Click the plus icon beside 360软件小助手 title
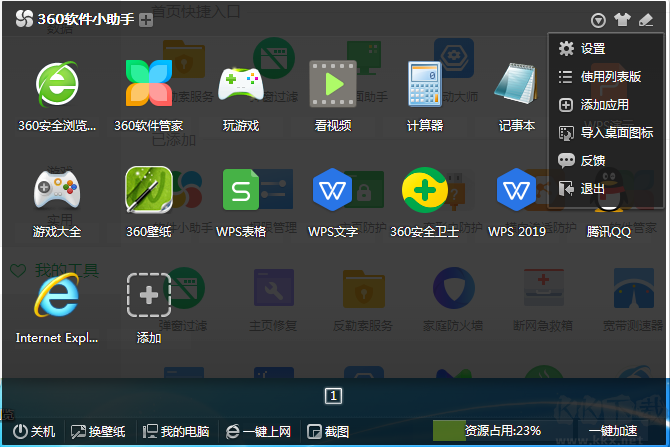Viewport: 670px width, 447px height. 146,20
